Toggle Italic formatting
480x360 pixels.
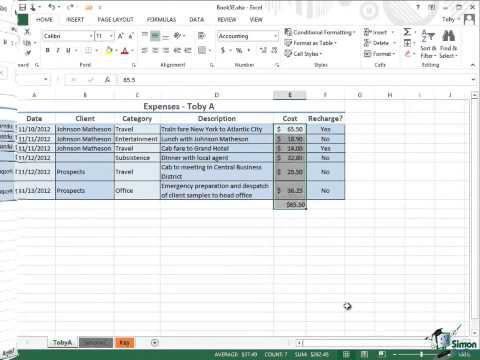coord(58,50)
